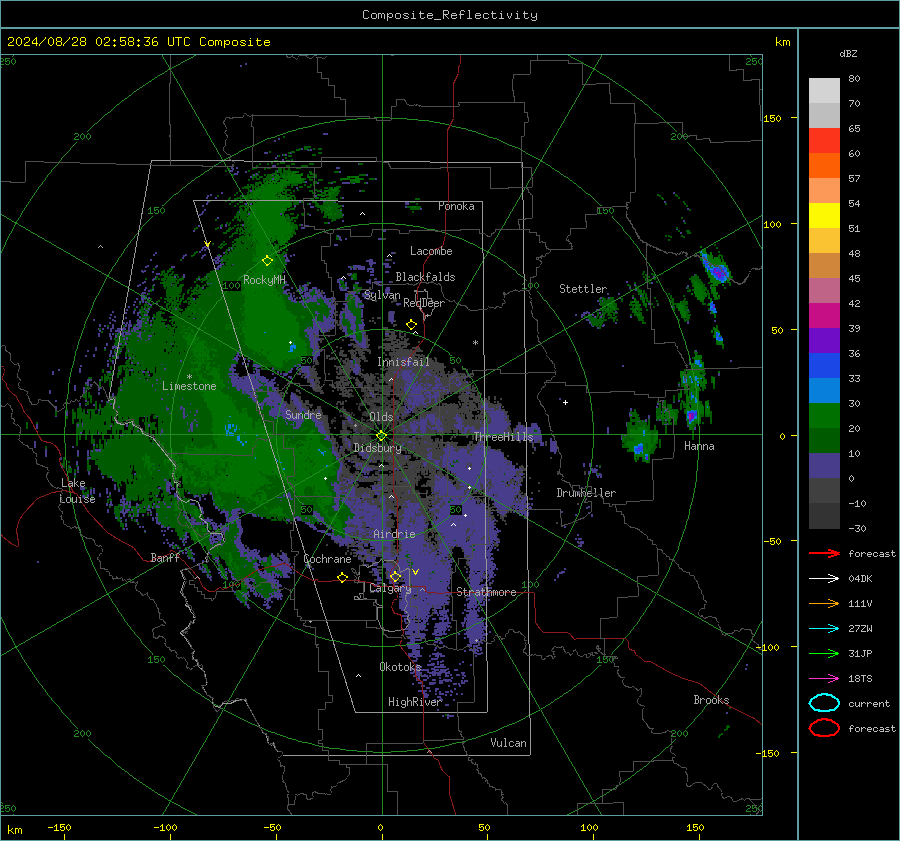Select the slate 10–0 dBZ swatch
The height and width of the screenshot is (841, 900).
(x=824, y=466)
